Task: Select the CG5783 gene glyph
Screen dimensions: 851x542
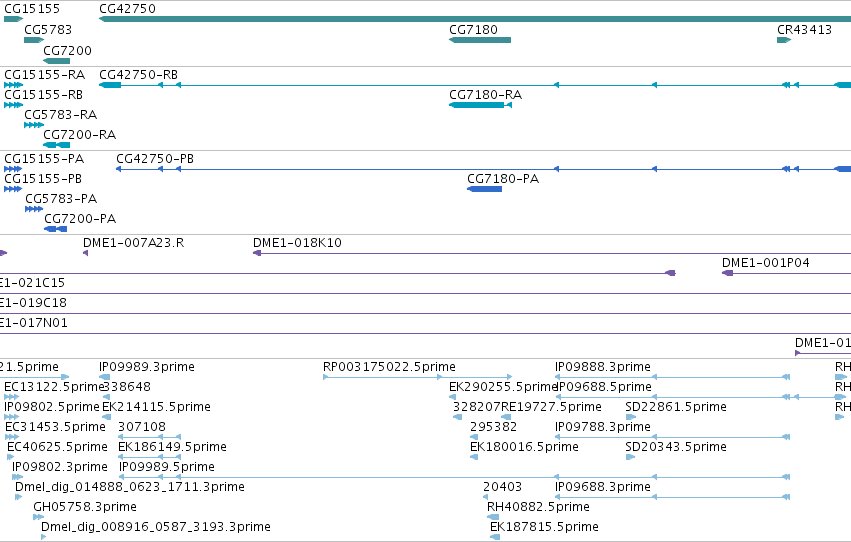Action: [34, 40]
